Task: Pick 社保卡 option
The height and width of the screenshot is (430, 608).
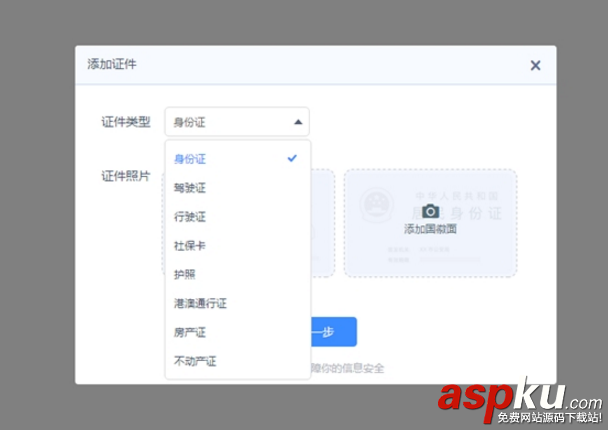Action: [238, 245]
